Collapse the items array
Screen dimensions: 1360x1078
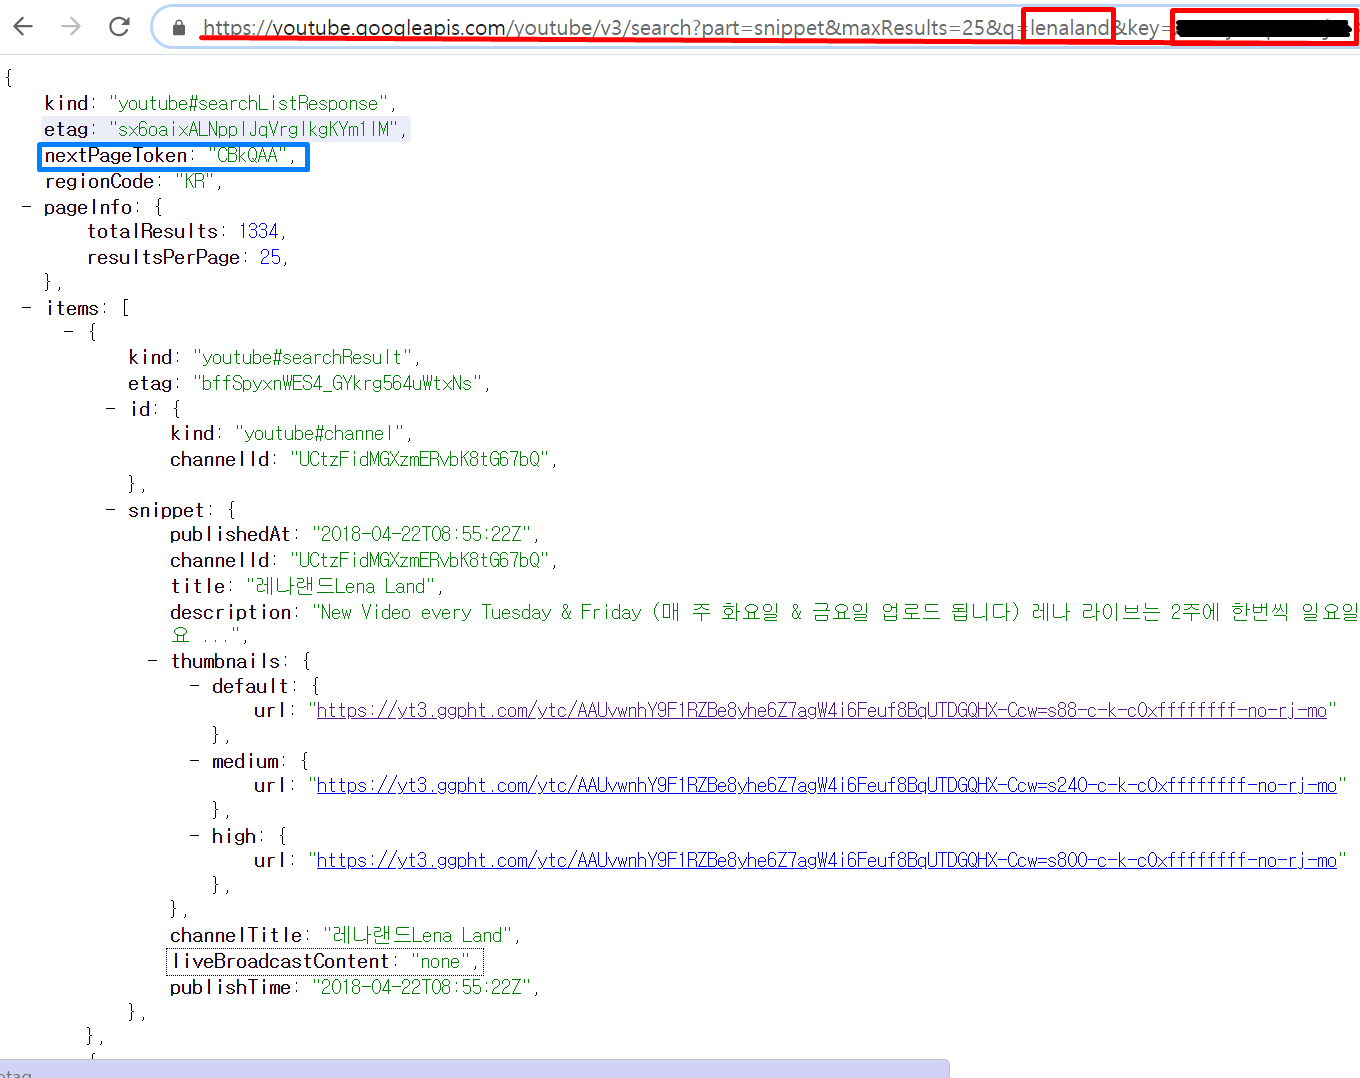click(x=27, y=308)
